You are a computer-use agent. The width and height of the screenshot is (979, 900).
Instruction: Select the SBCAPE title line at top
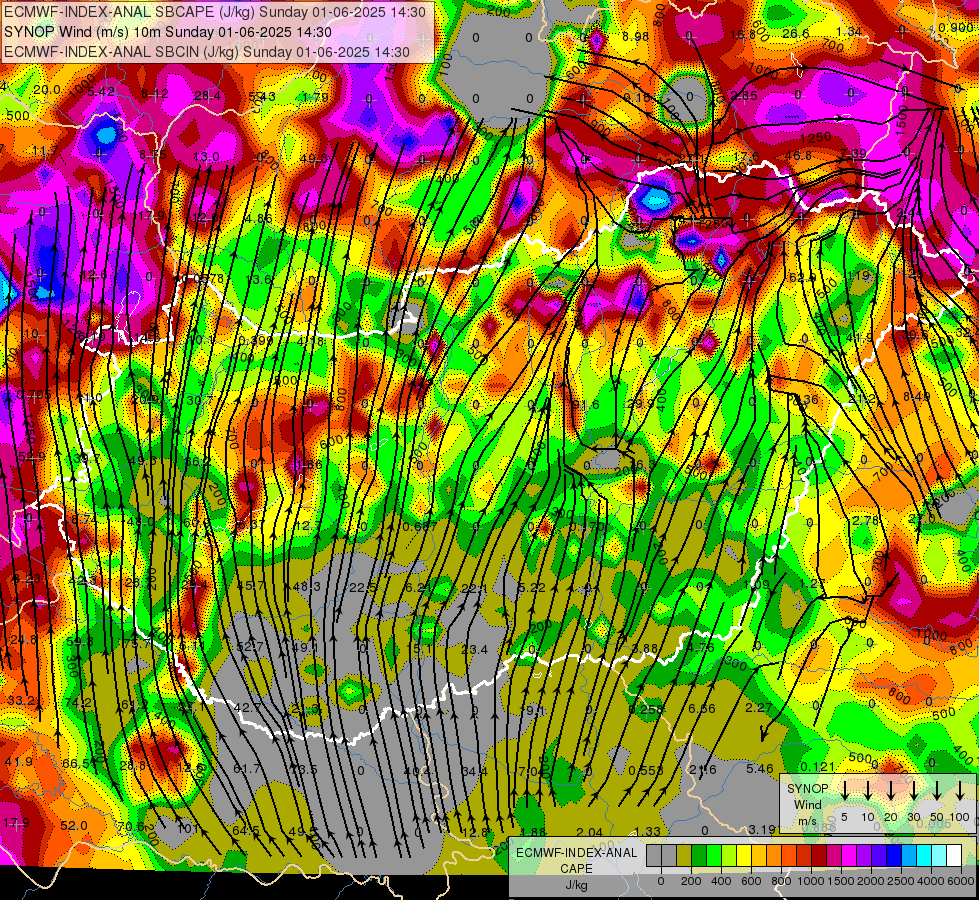[215, 12]
